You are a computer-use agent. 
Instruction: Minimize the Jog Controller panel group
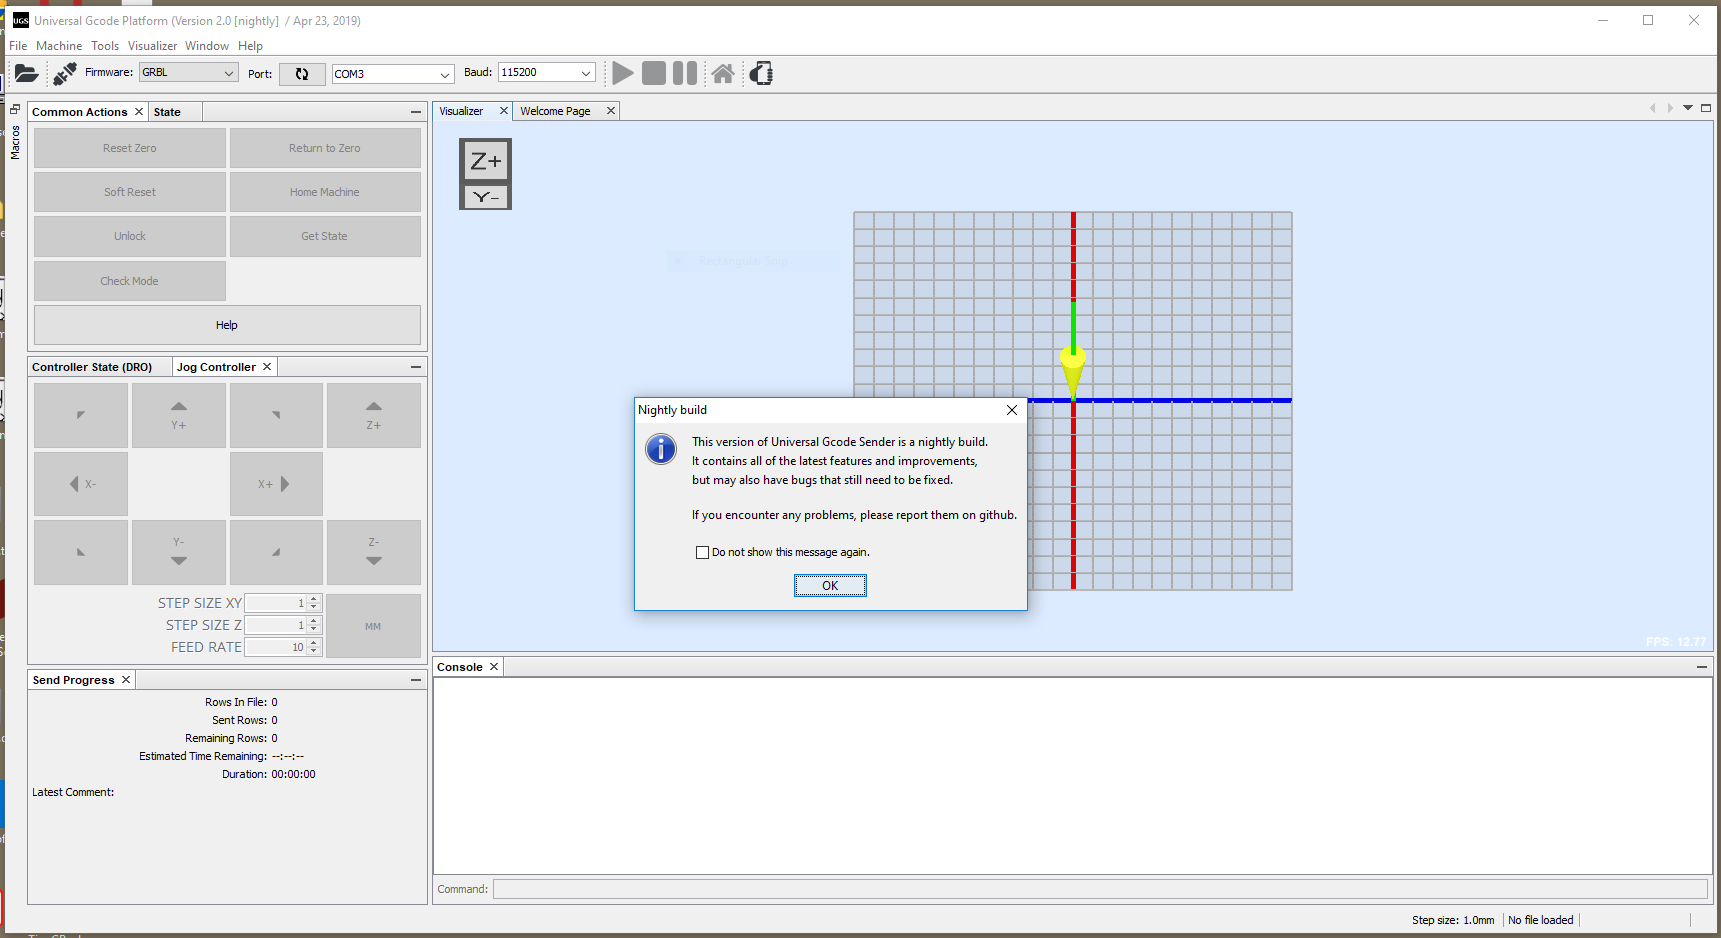416,367
